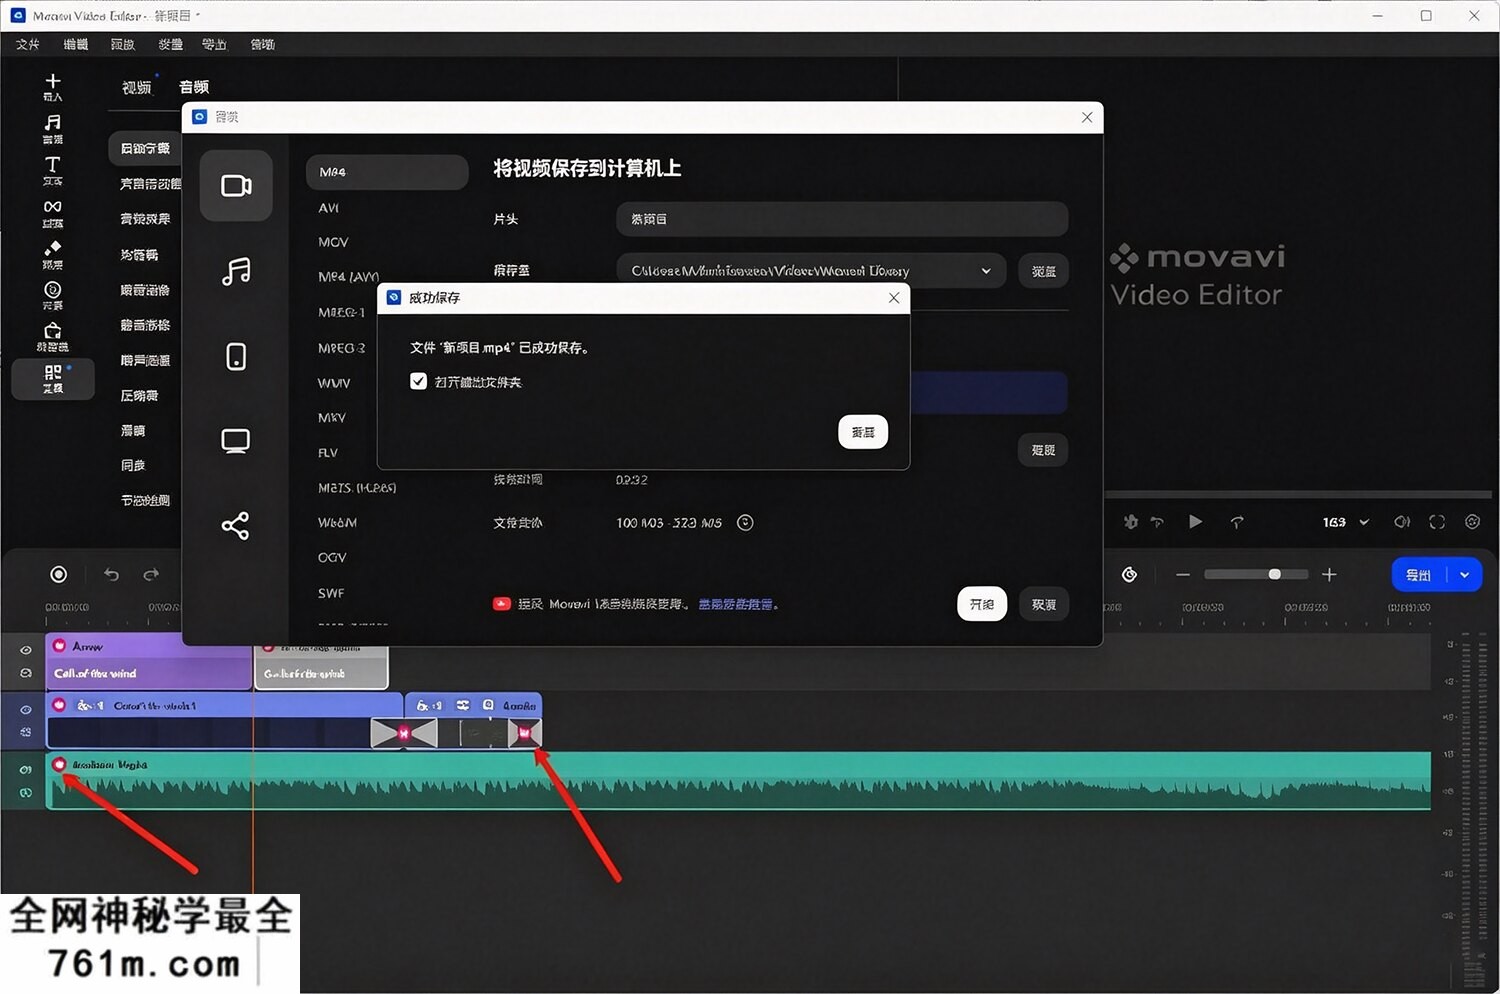Click the pink badge on the green audio clip

(x=59, y=765)
